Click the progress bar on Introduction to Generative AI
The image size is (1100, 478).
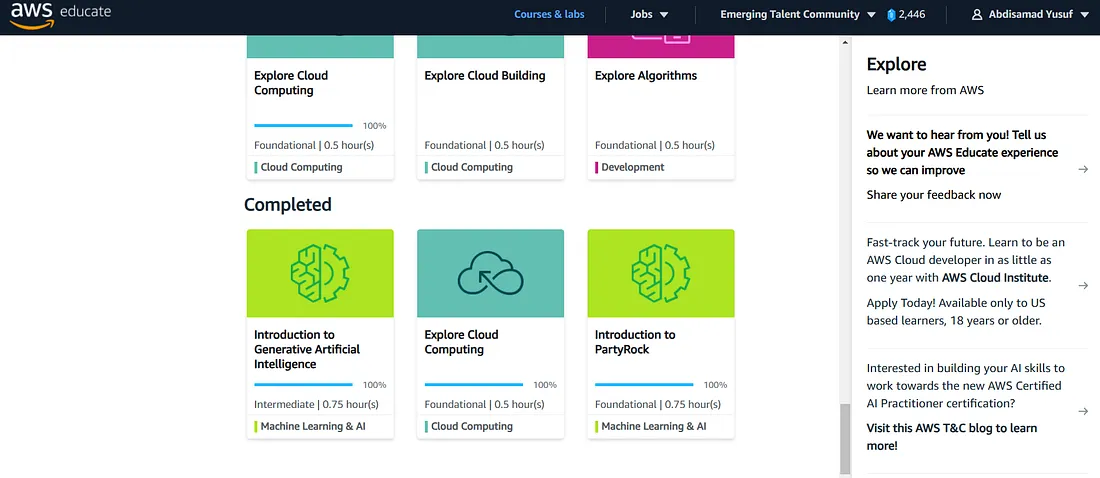pos(303,385)
